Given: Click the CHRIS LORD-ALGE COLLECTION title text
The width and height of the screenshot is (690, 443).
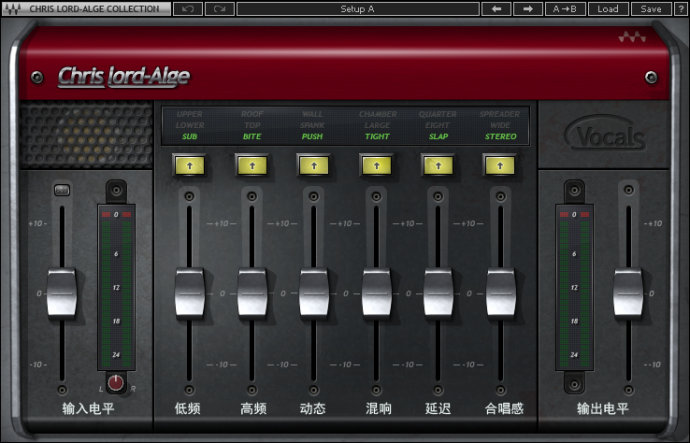Looking at the screenshot, I should (94, 9).
